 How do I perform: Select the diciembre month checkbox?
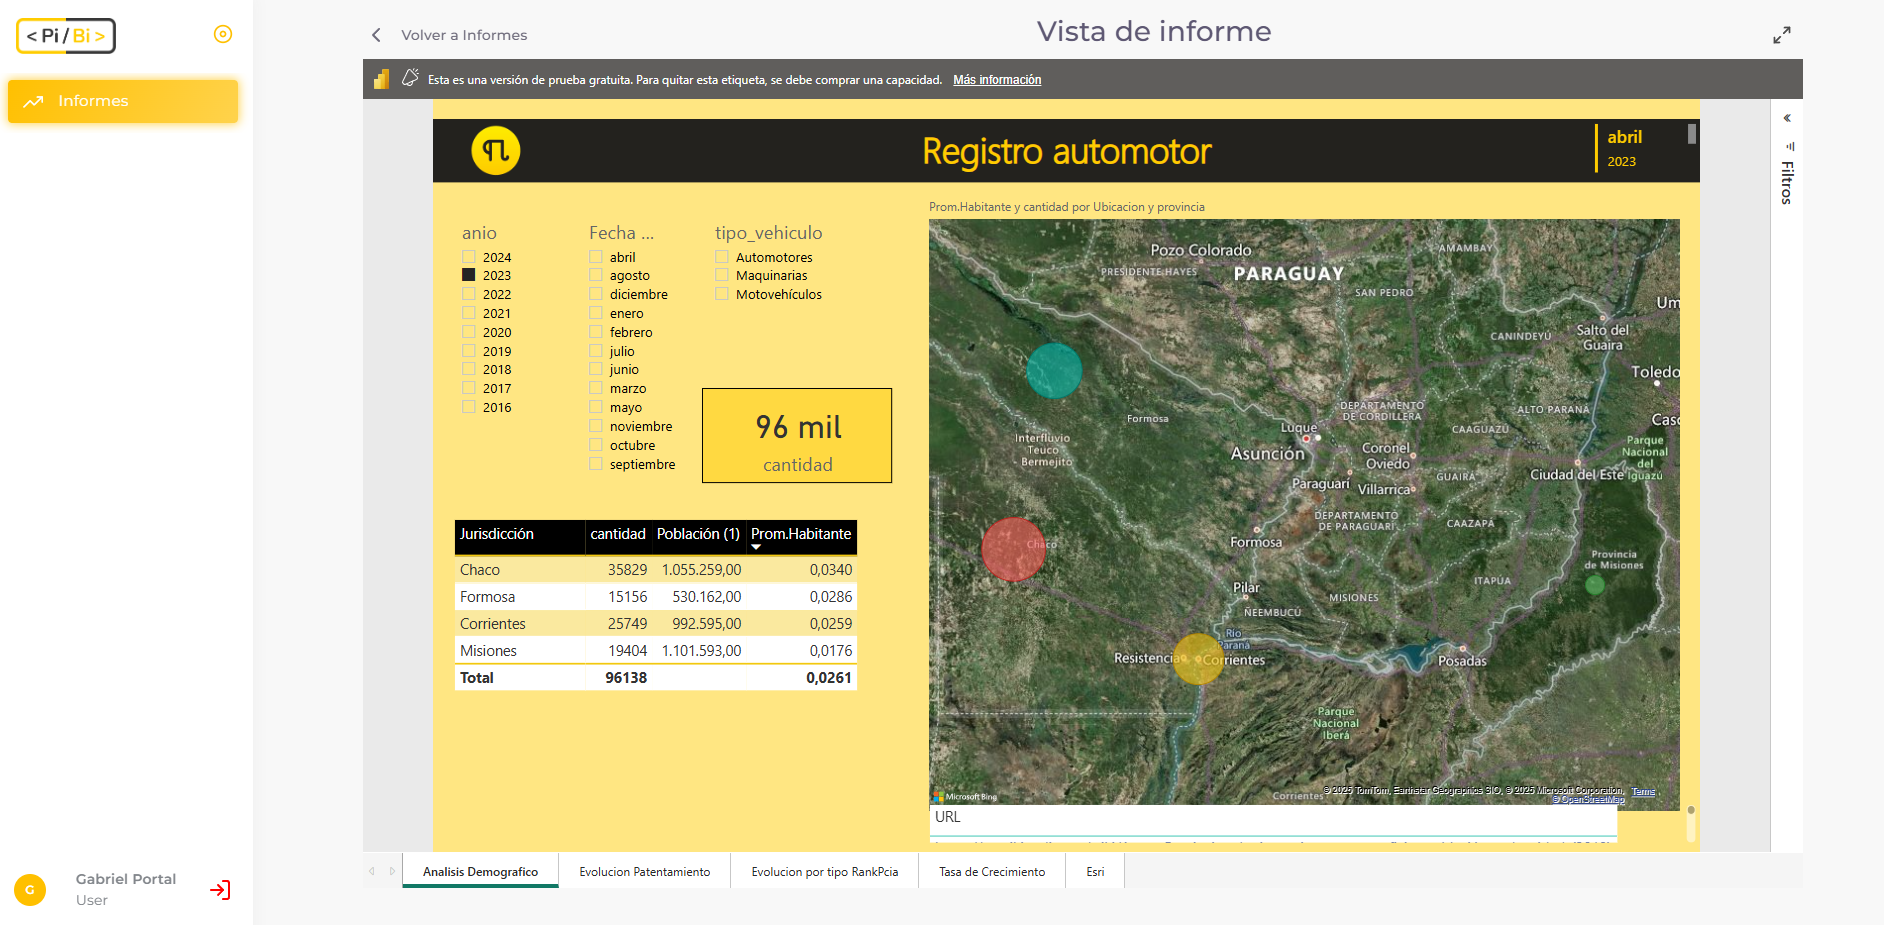[x=596, y=294]
